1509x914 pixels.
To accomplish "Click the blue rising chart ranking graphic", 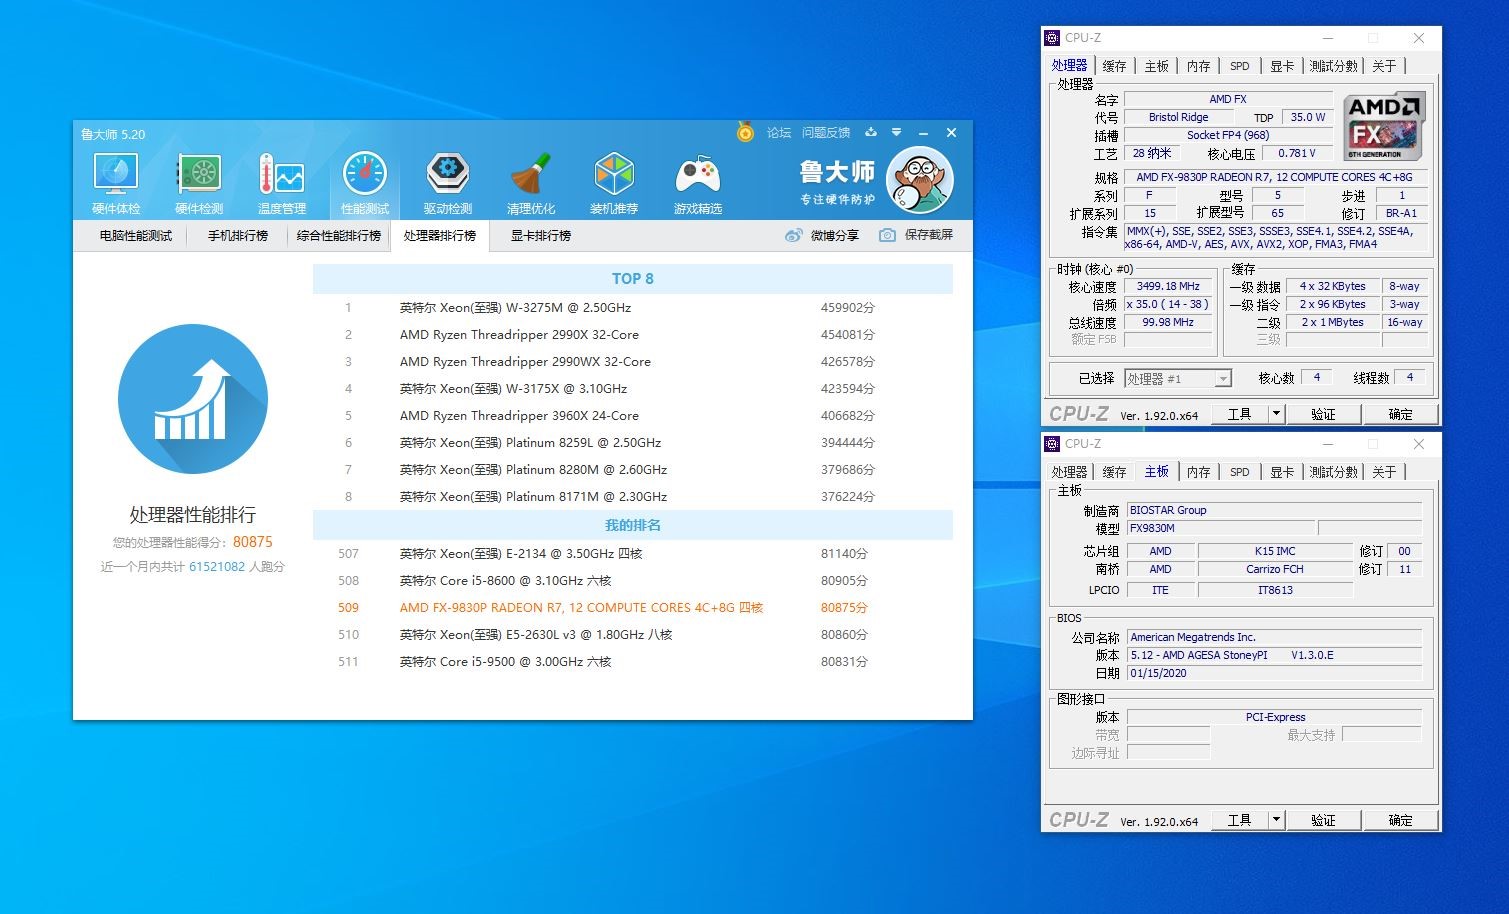I will [193, 398].
